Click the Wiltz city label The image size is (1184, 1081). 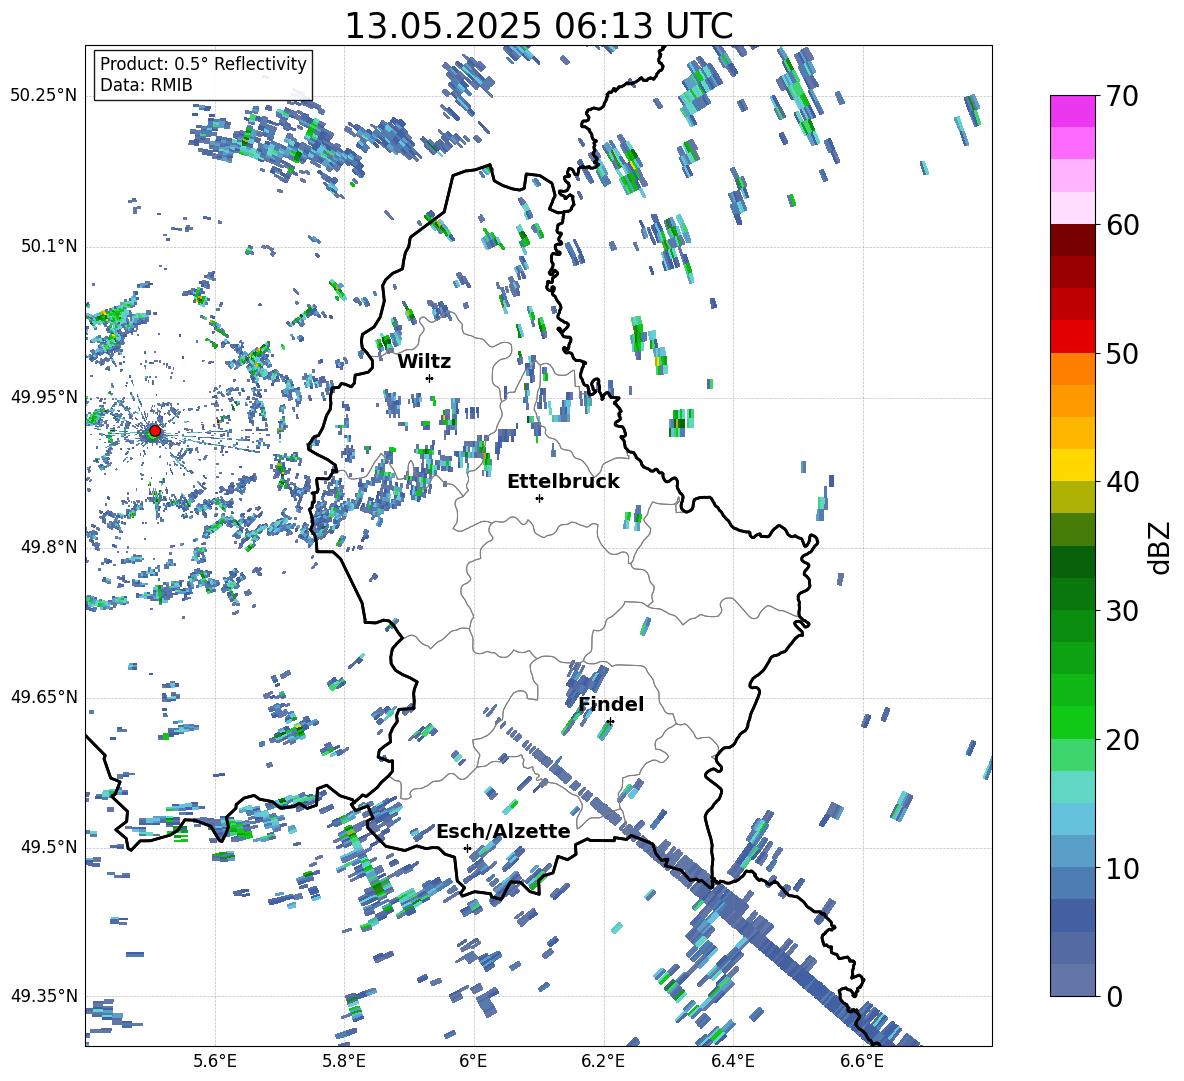[424, 362]
